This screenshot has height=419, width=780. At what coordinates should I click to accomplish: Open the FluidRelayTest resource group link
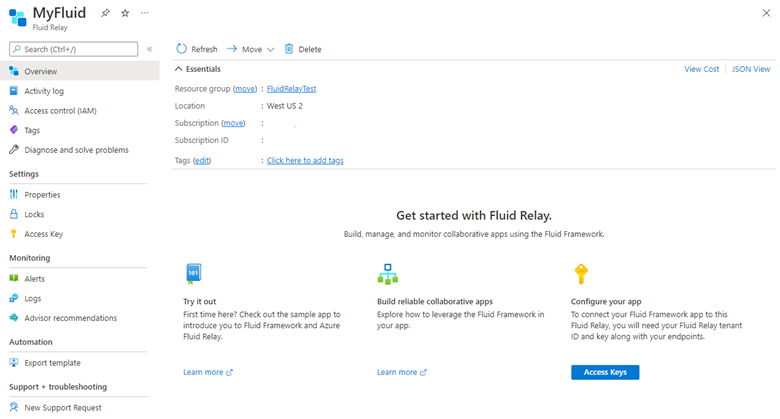292,89
